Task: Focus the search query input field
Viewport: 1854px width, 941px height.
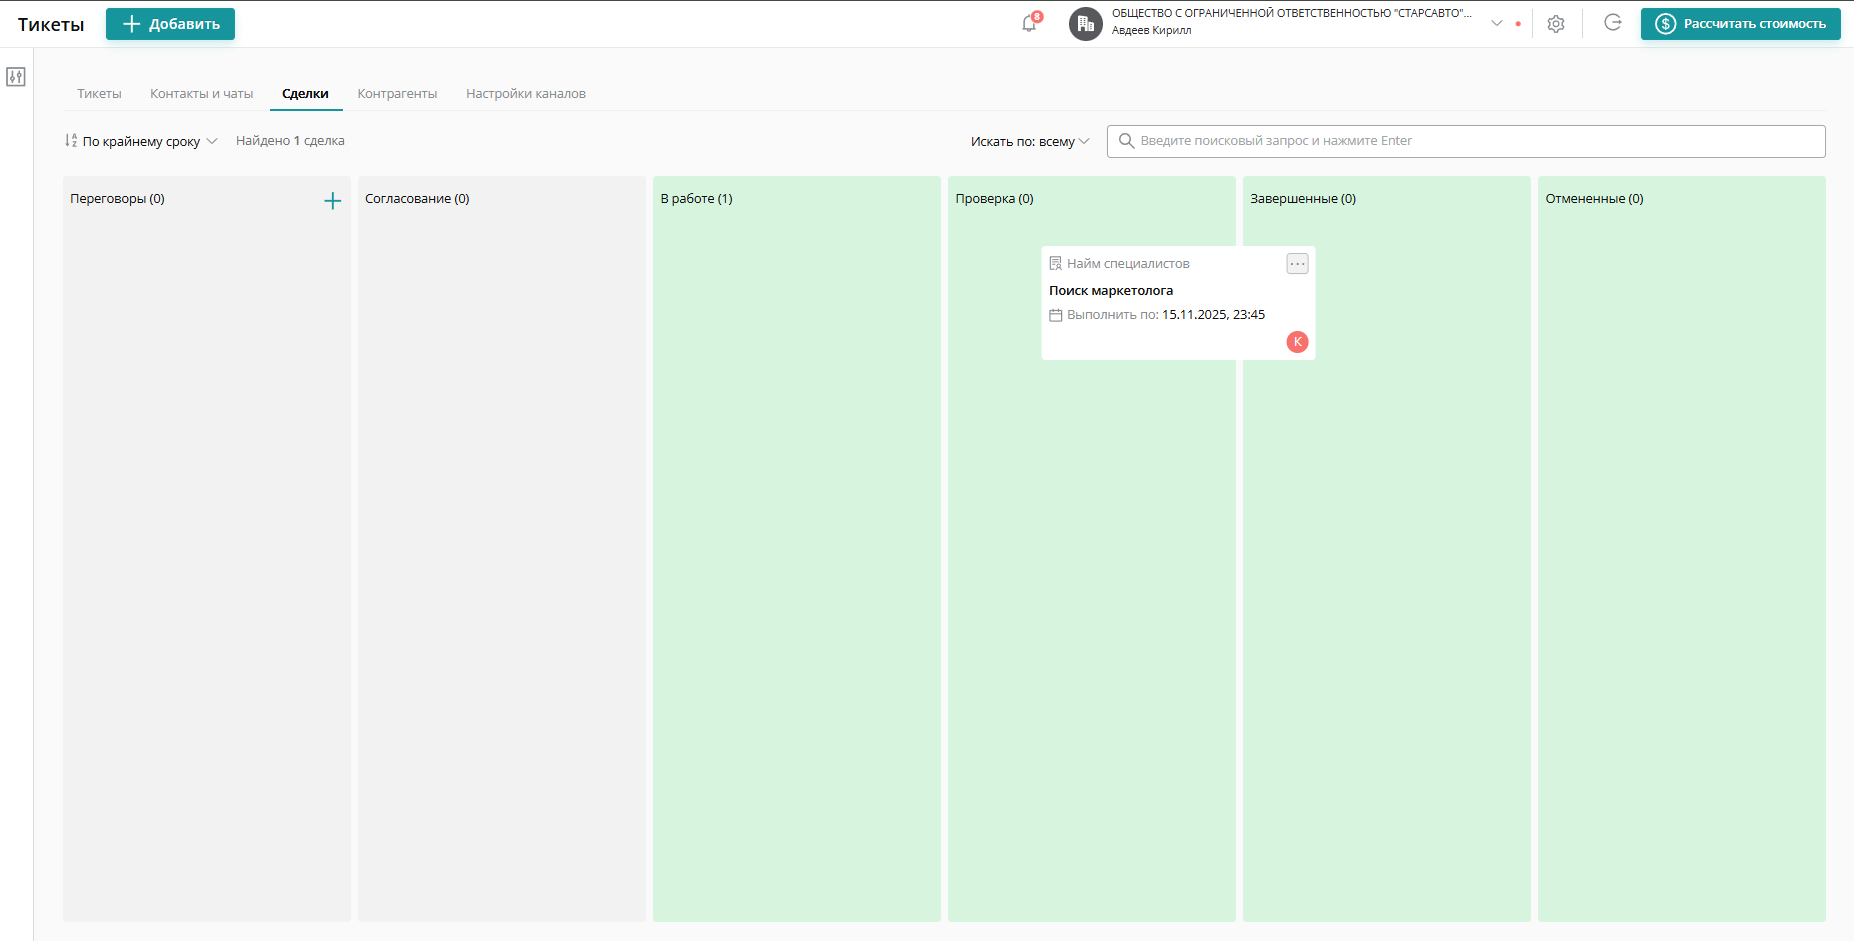Action: coord(1466,141)
